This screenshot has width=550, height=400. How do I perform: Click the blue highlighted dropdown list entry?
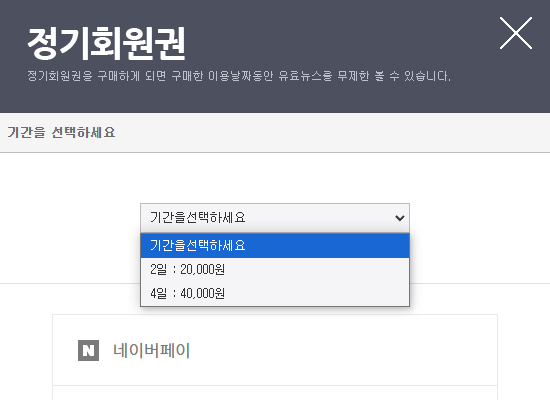pos(275,246)
